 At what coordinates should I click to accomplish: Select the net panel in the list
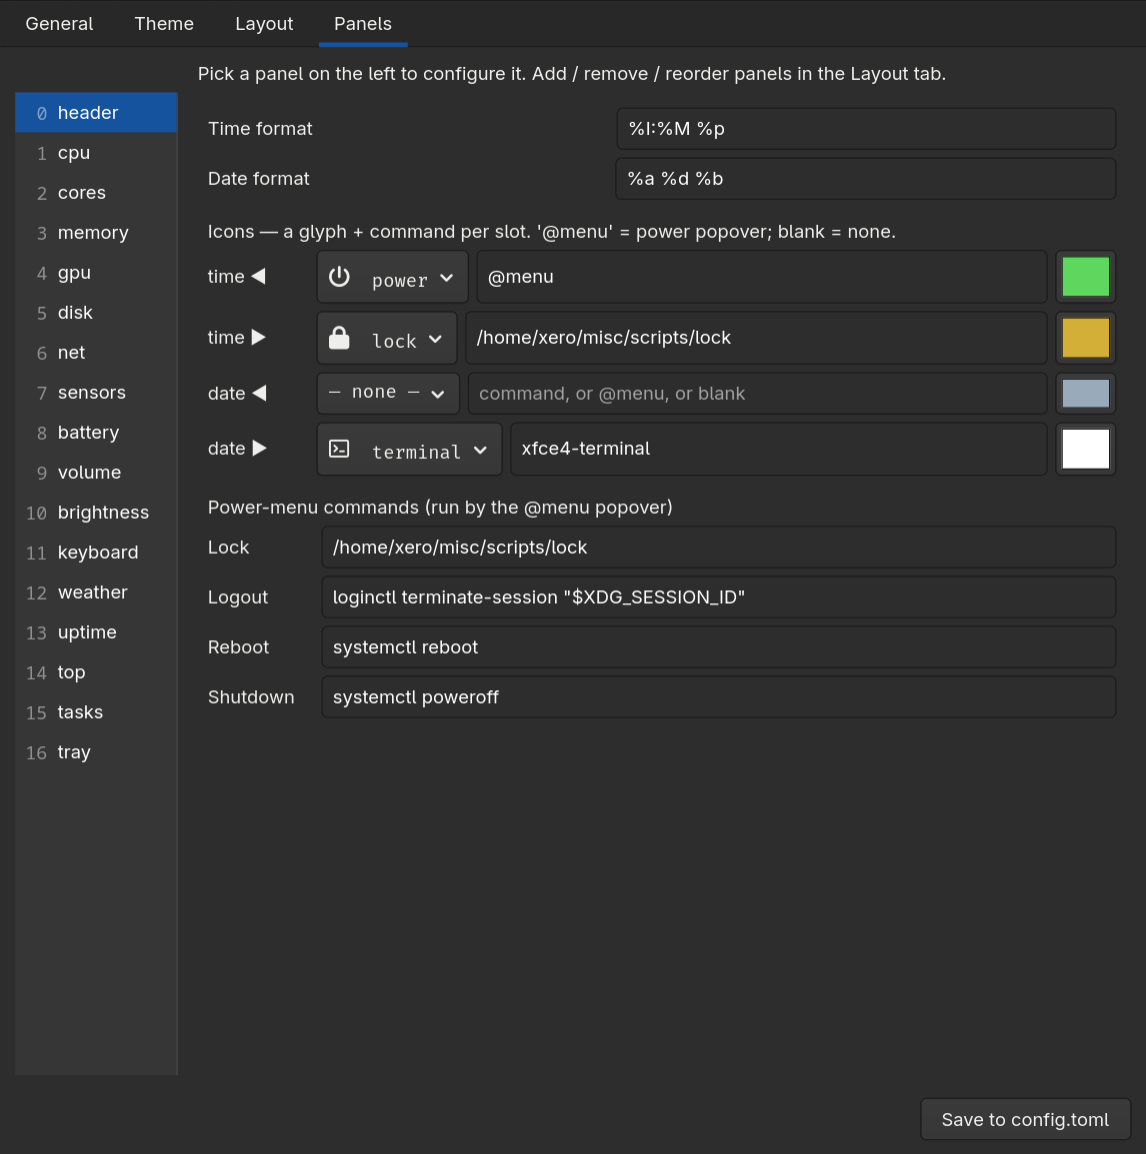[x=96, y=353]
